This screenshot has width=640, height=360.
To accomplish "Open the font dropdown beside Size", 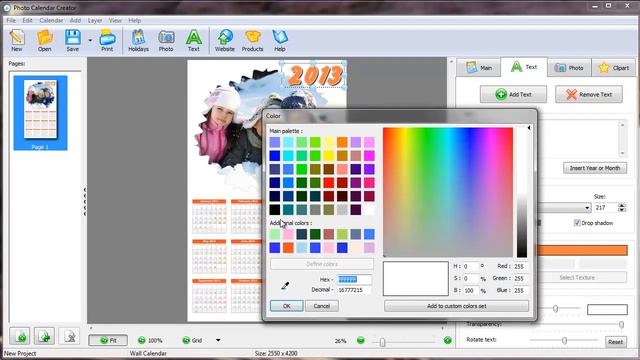I will click(587, 208).
